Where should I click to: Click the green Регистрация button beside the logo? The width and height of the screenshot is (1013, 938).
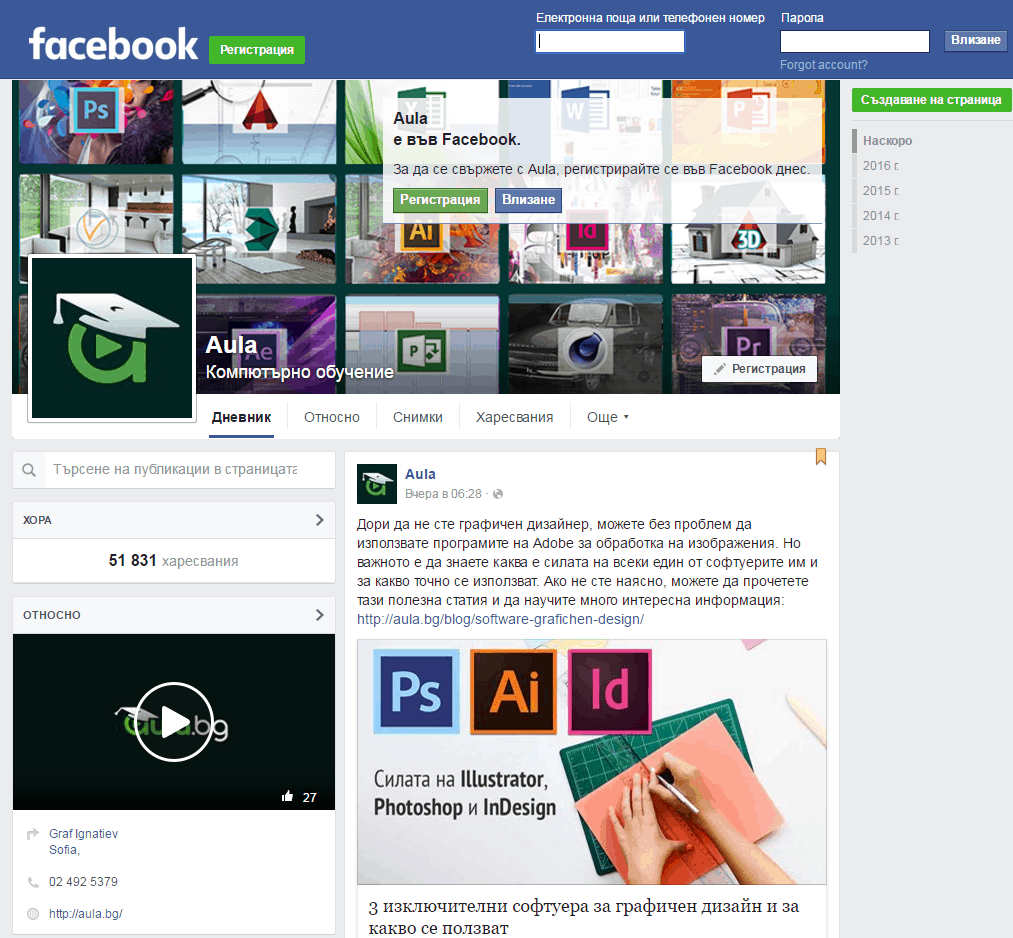pos(256,50)
